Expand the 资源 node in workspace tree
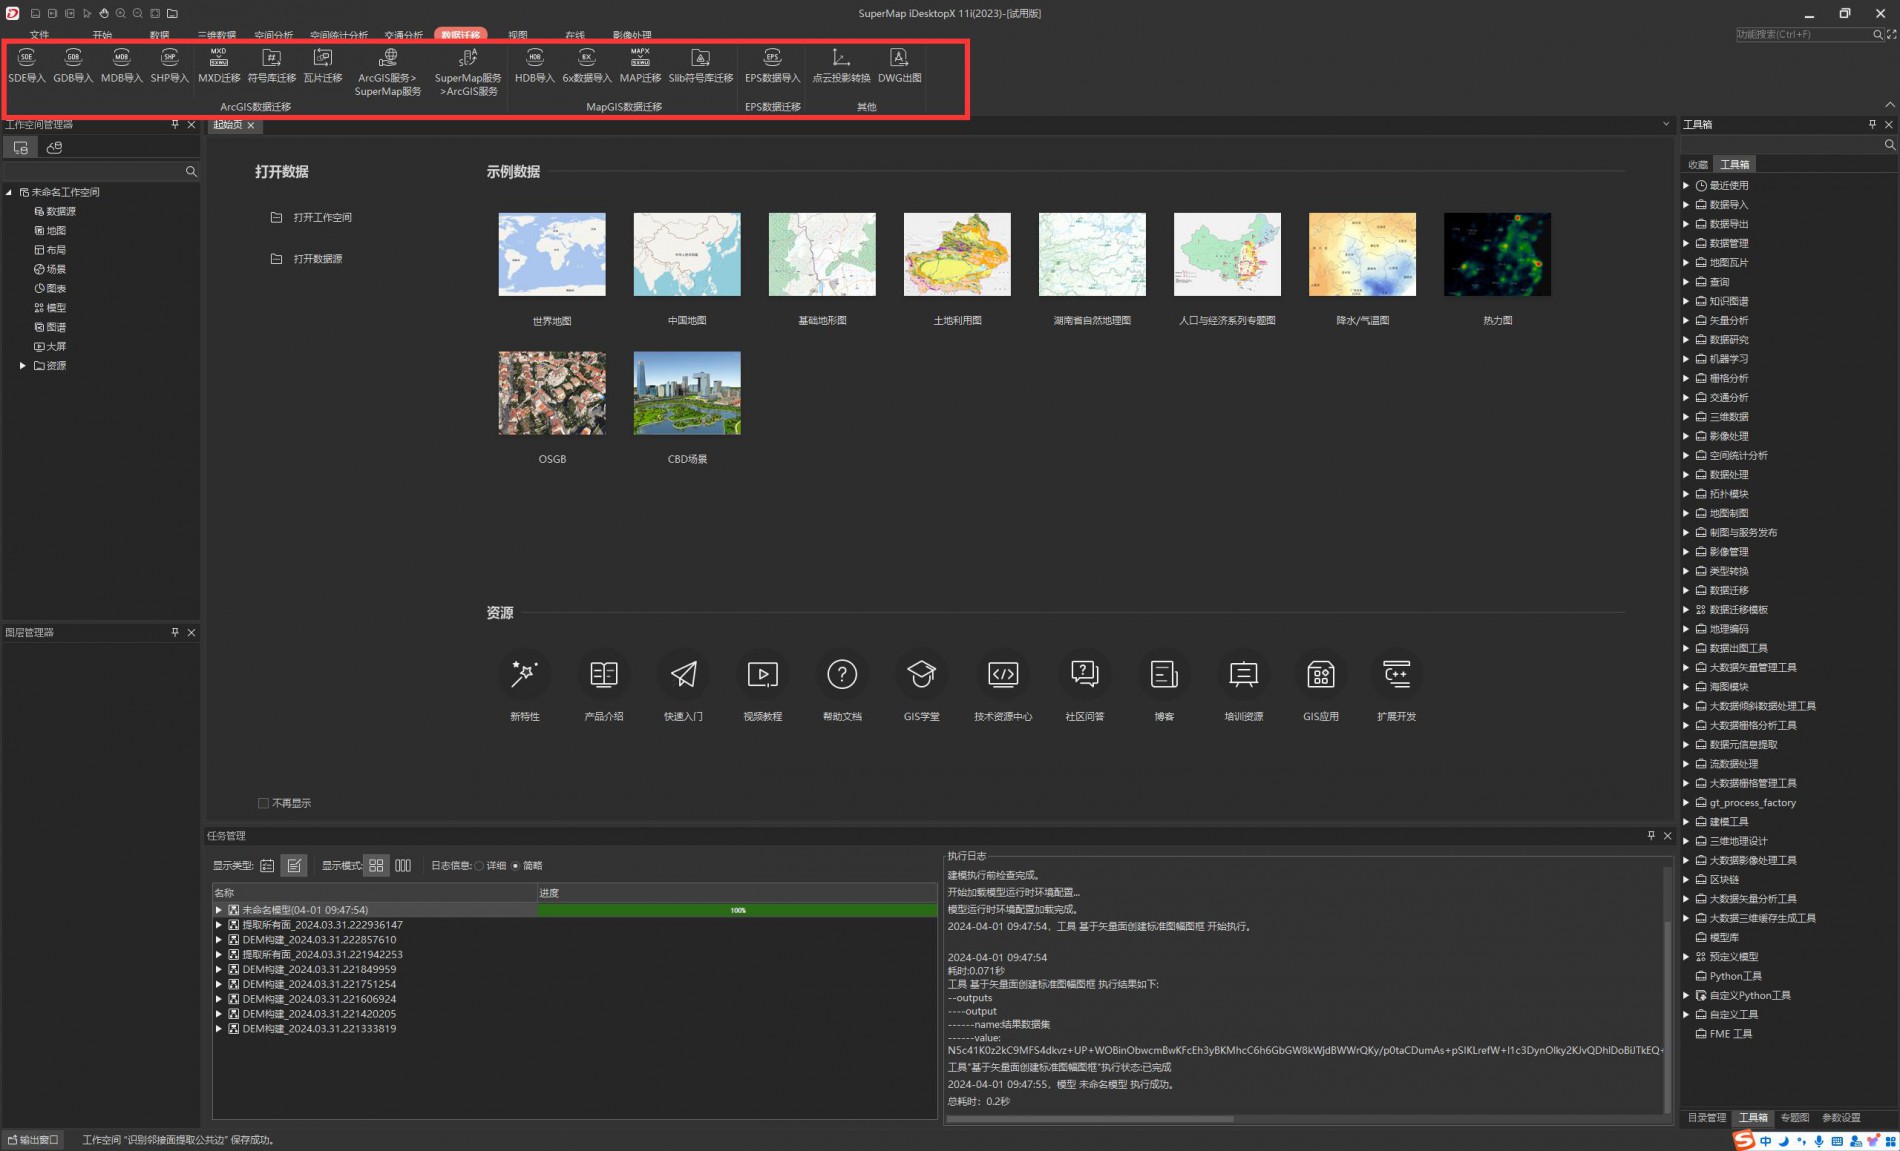This screenshot has height=1151, width=1900. [x=23, y=366]
